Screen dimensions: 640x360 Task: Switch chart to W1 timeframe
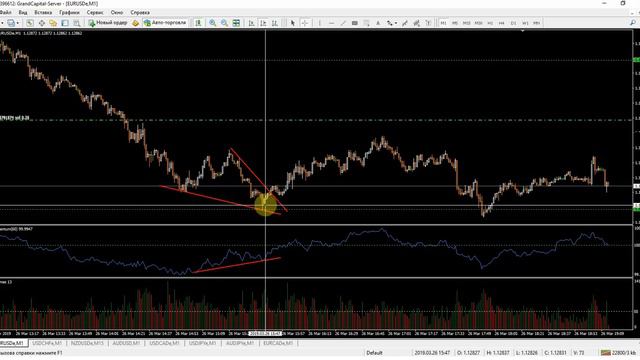point(525,23)
